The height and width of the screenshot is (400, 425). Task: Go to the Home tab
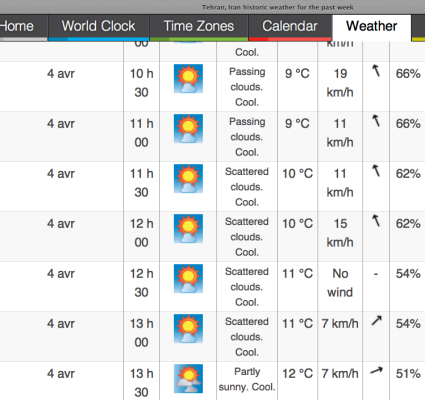tap(17, 26)
